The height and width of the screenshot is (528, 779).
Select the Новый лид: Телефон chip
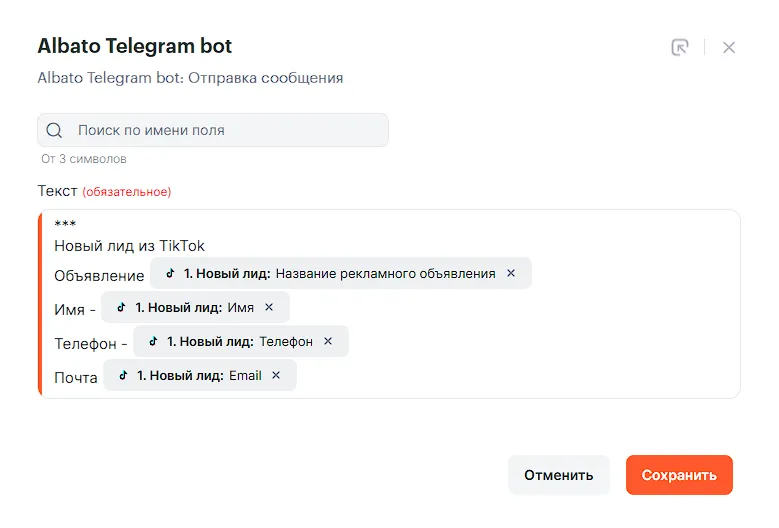point(241,341)
